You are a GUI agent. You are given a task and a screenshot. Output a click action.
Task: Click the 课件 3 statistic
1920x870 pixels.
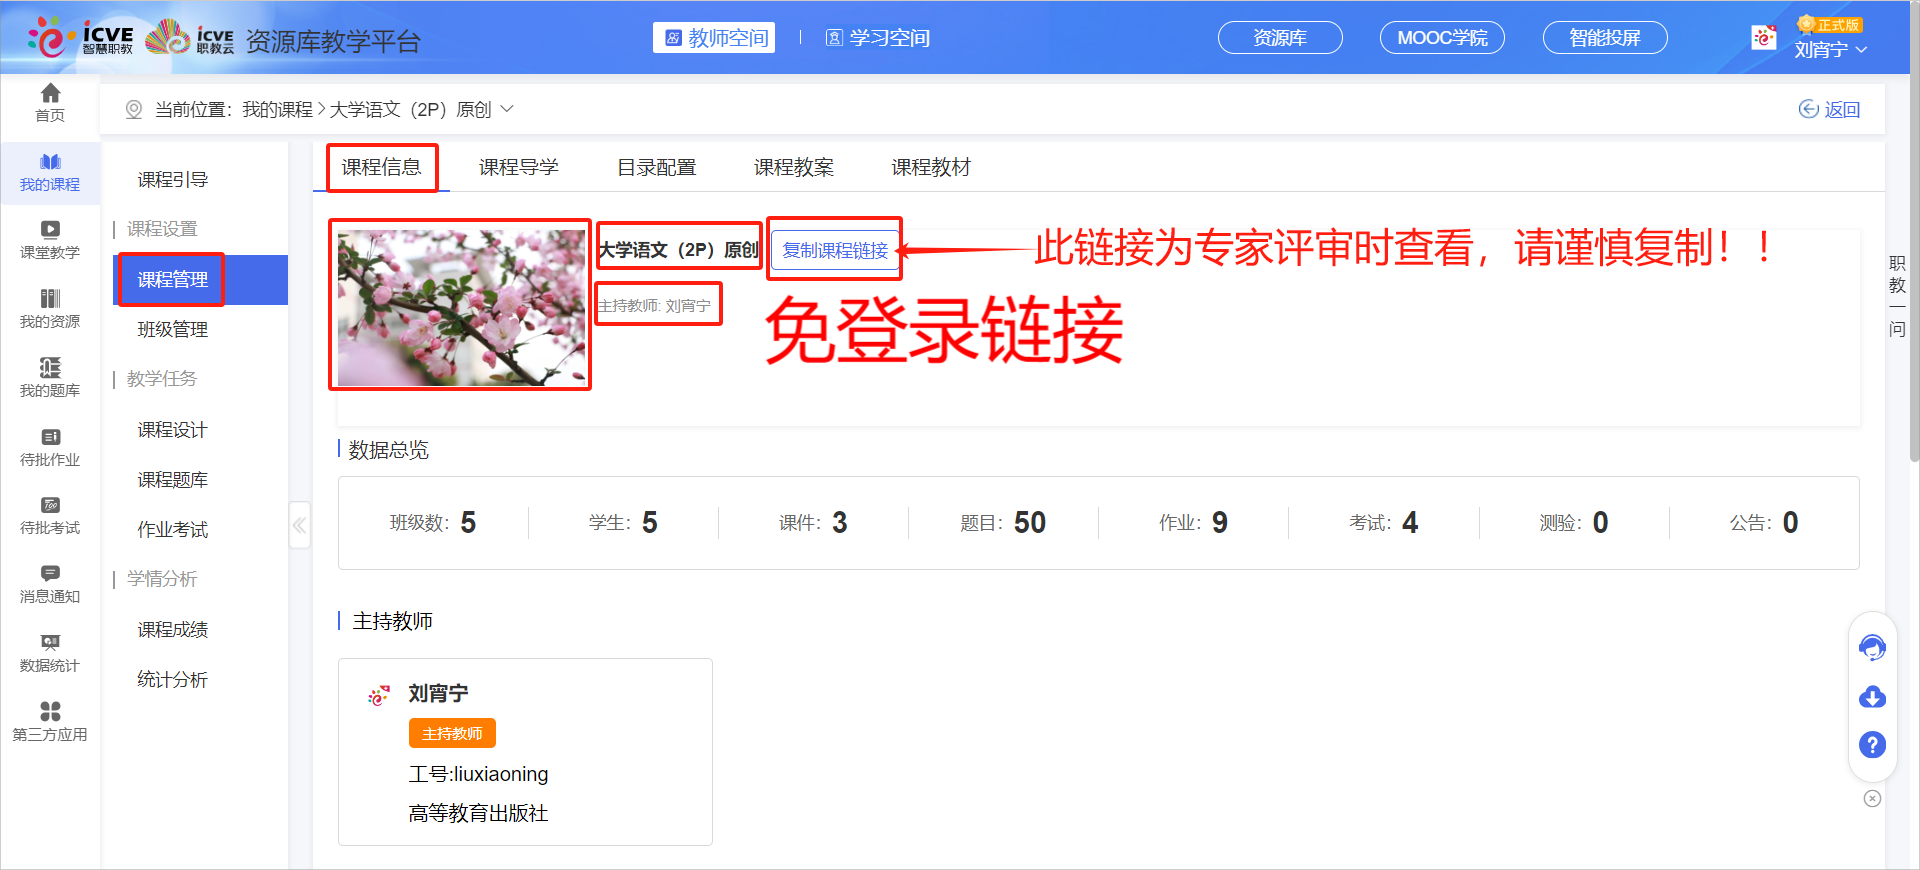point(812,523)
